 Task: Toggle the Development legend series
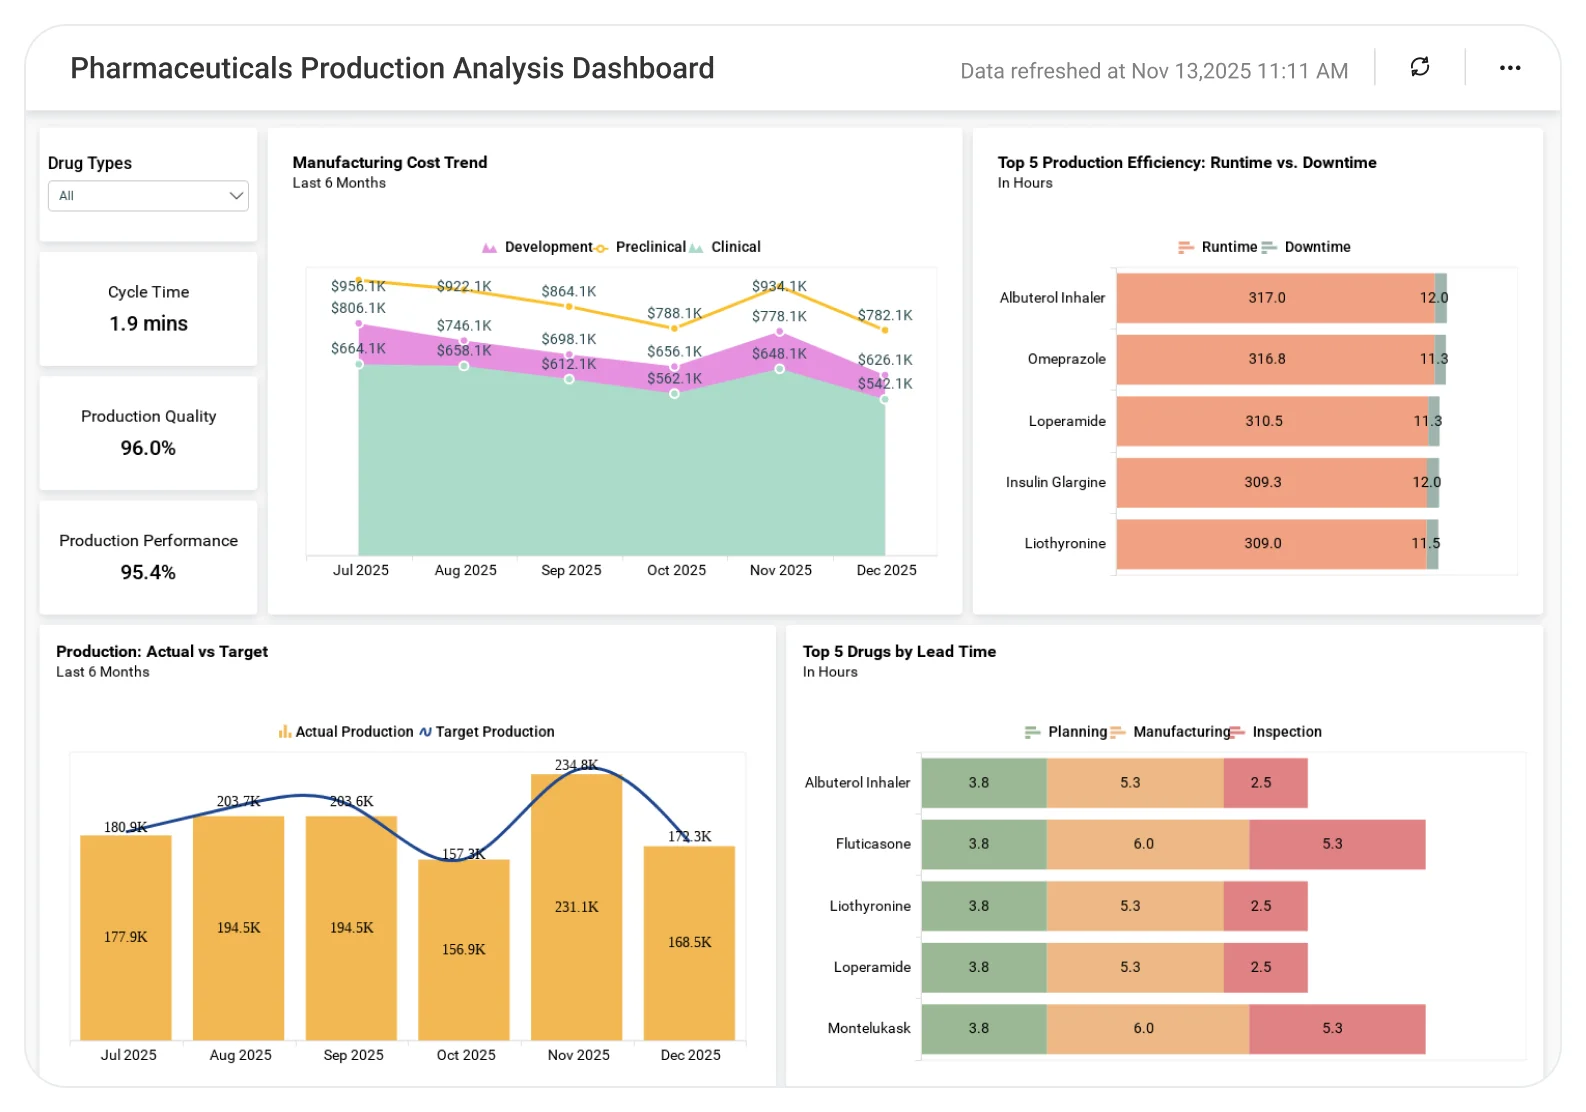point(537,247)
